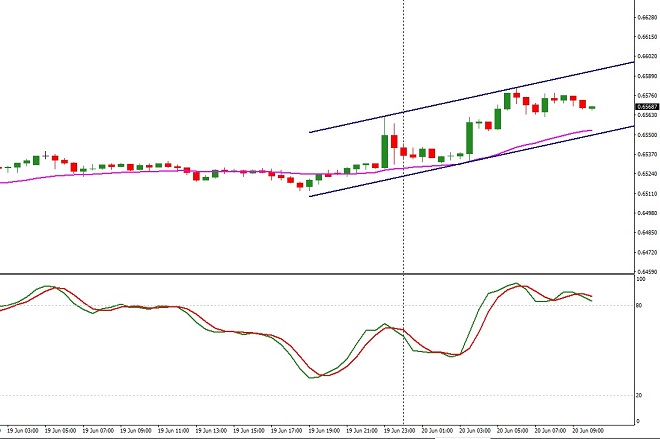Click the 19 Jun 05:00 time label
Image resolution: width=660 pixels, height=439 pixels.
tap(60, 431)
